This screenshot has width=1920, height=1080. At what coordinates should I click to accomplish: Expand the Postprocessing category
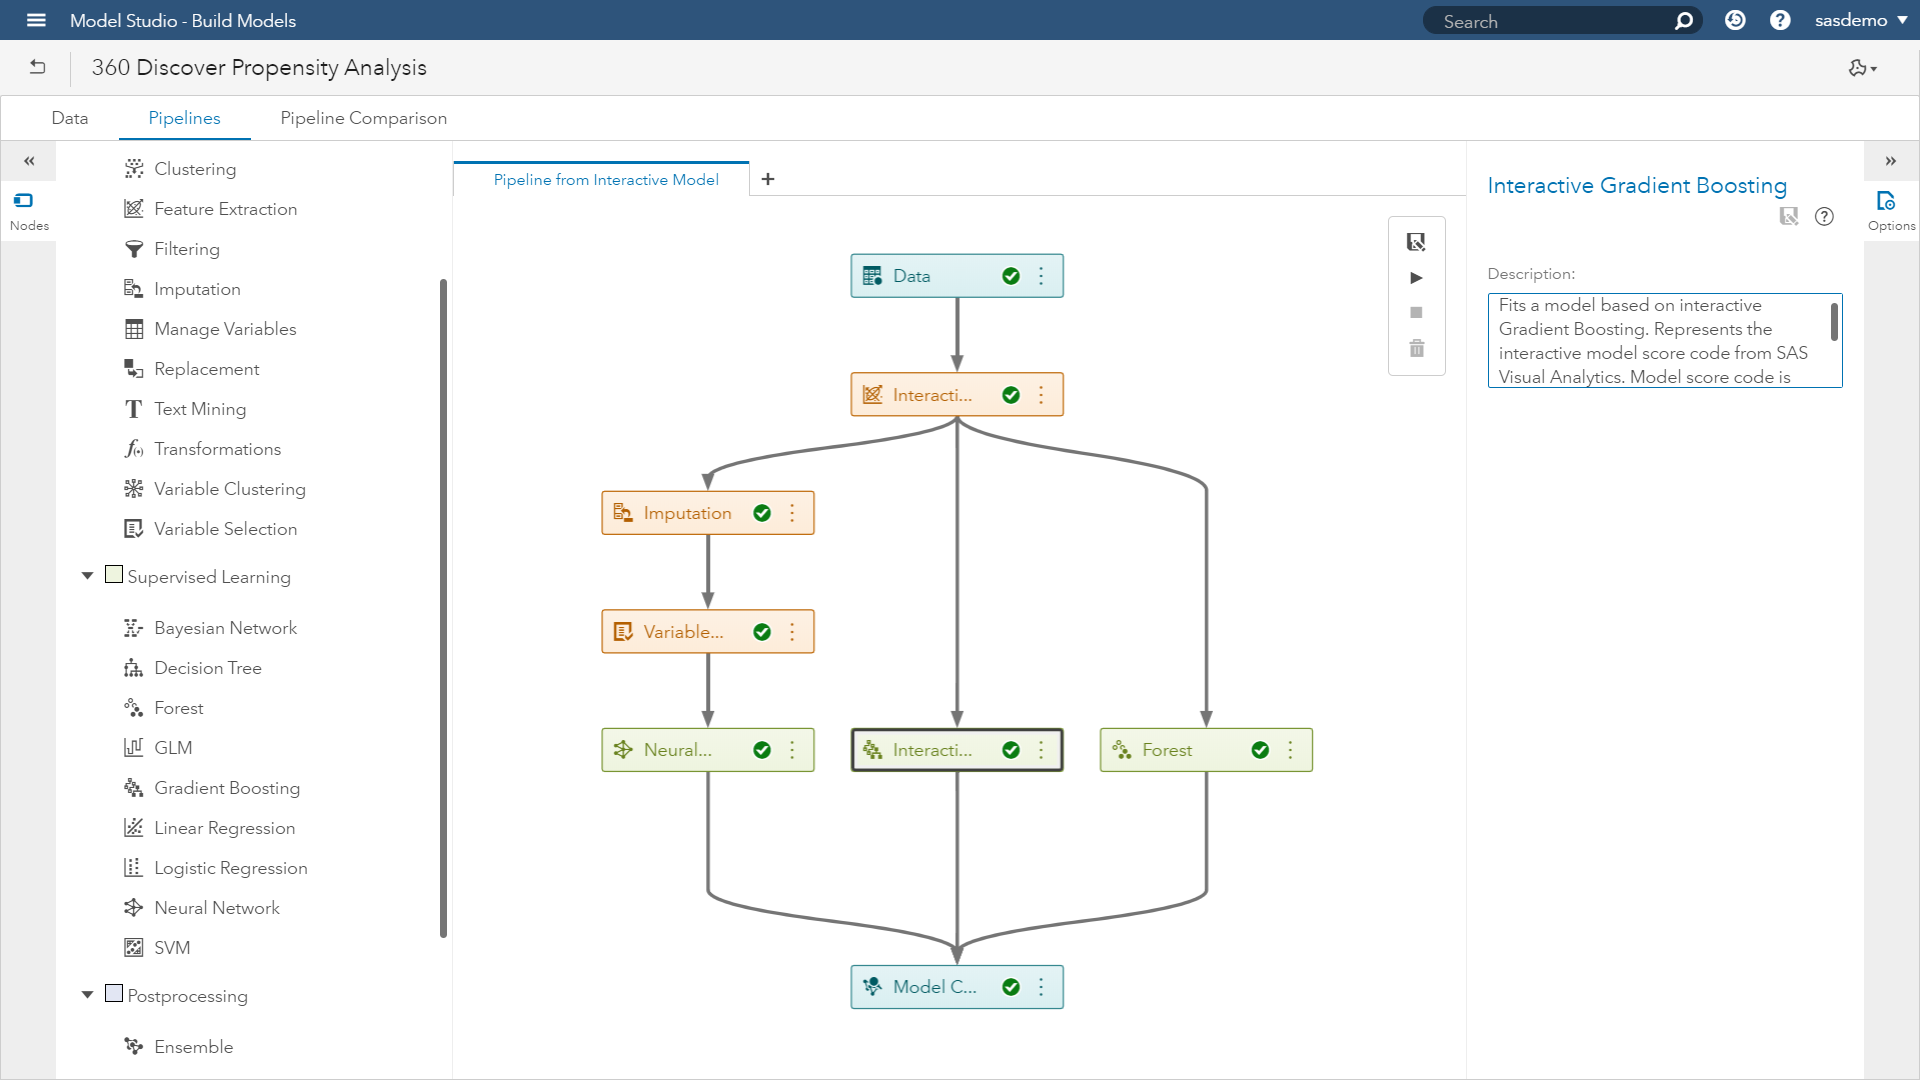pos(86,994)
